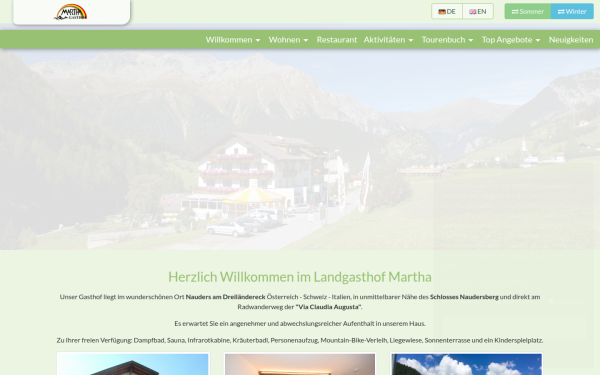
Task: Click the bold text "Via Claudia Augusta"
Action: click(x=329, y=307)
